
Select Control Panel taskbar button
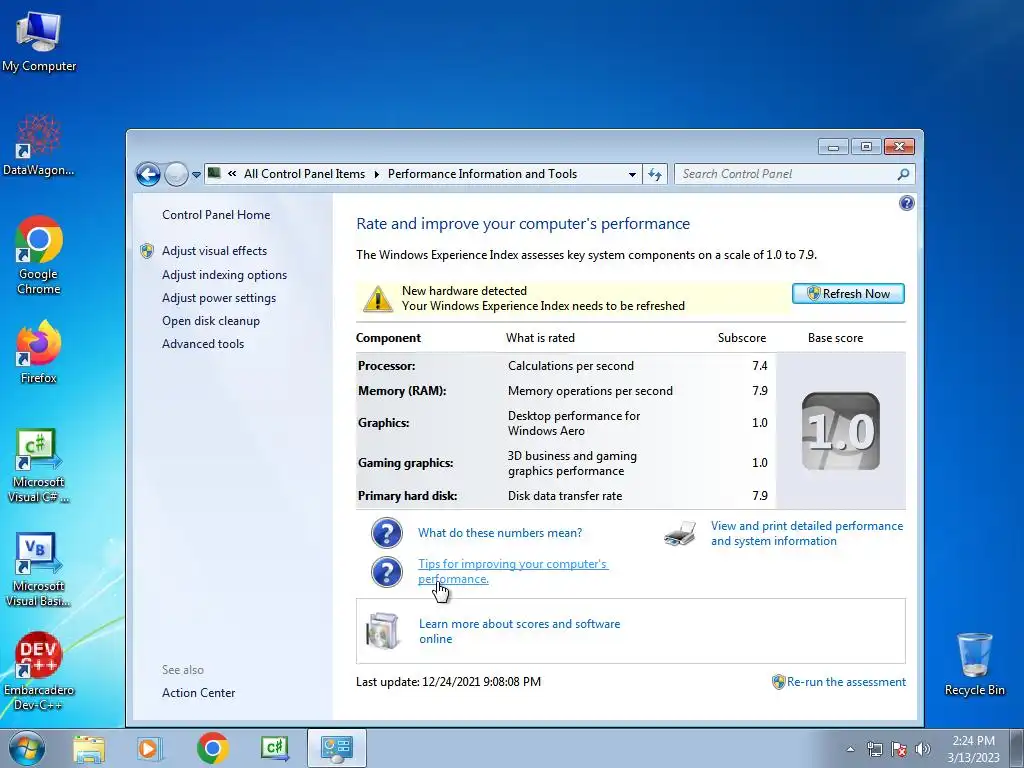336,748
